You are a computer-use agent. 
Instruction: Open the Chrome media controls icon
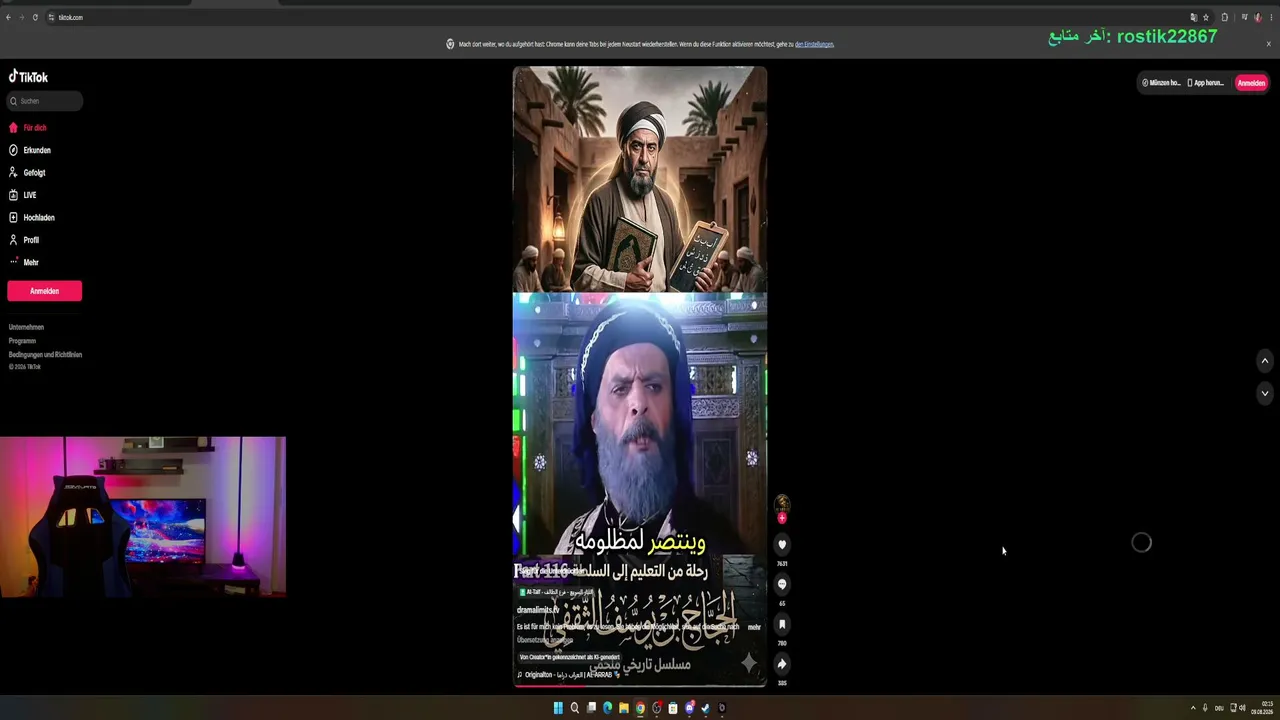click(1244, 17)
